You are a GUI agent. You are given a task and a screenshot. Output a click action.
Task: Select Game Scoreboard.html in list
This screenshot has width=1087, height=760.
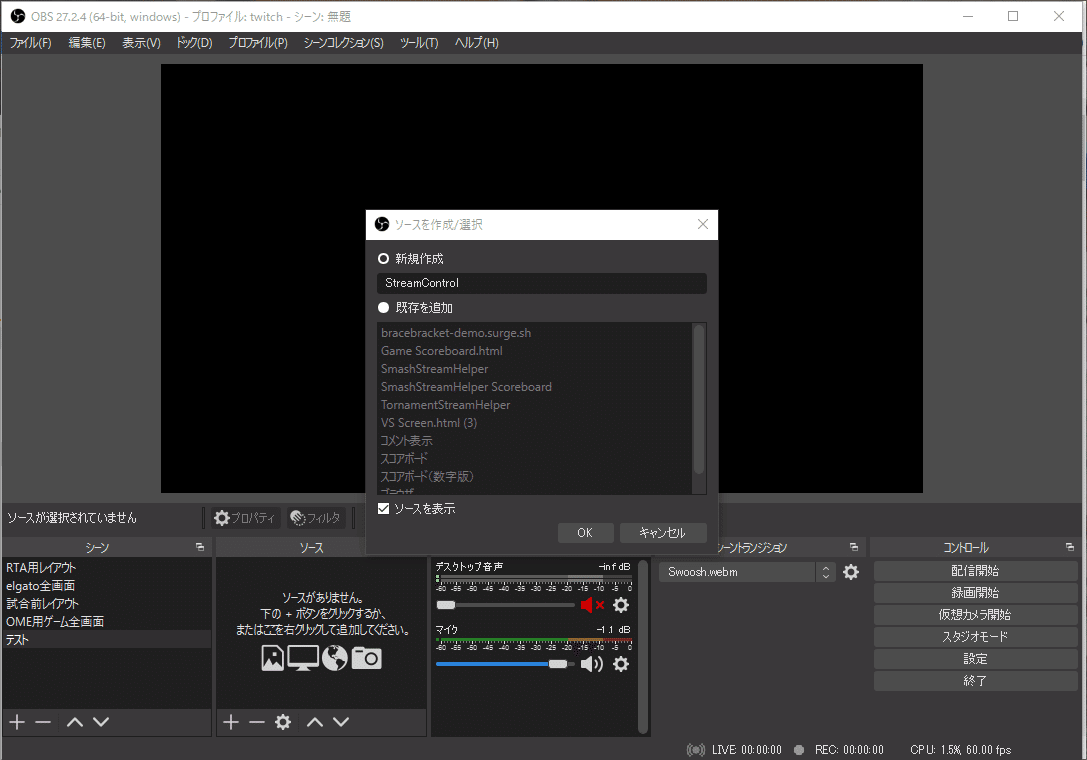[x=535, y=351]
